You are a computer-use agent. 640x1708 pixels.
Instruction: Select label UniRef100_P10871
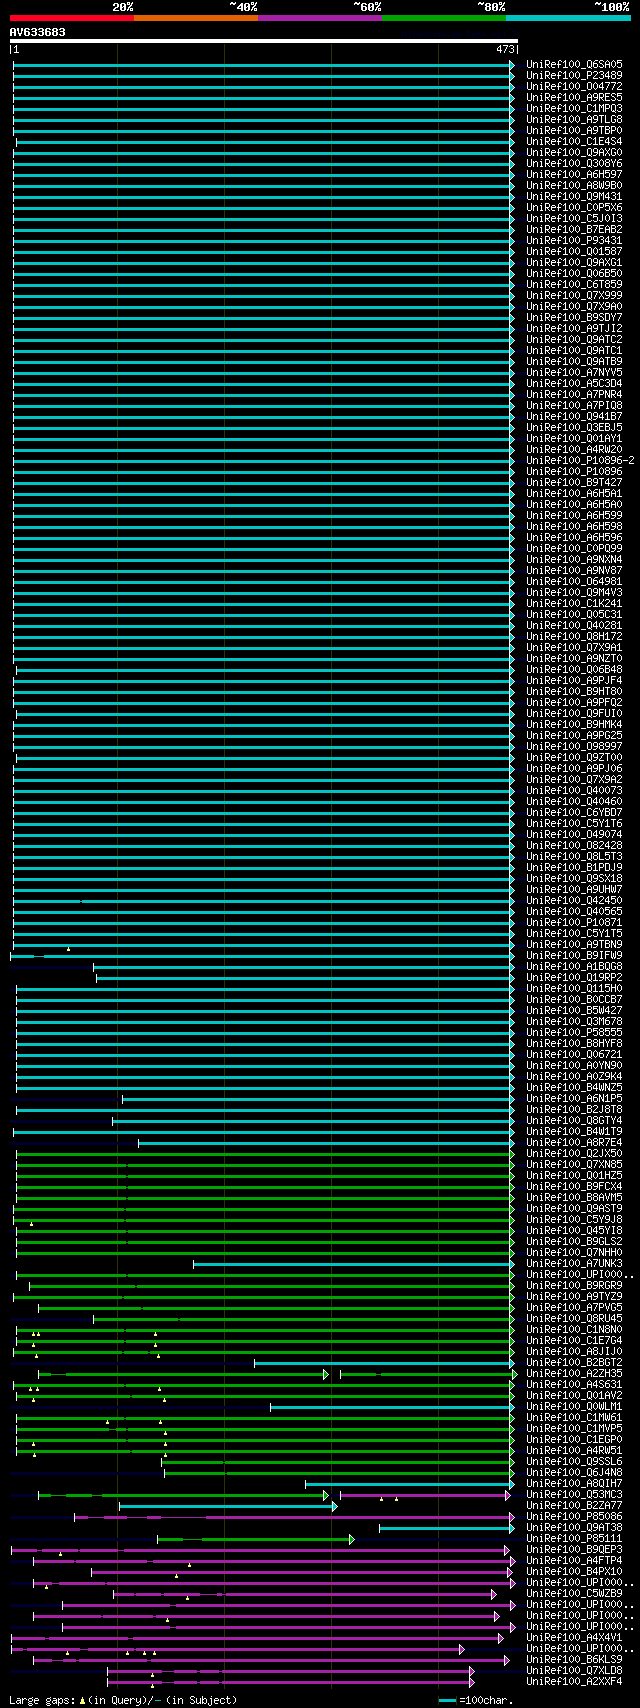(574, 922)
